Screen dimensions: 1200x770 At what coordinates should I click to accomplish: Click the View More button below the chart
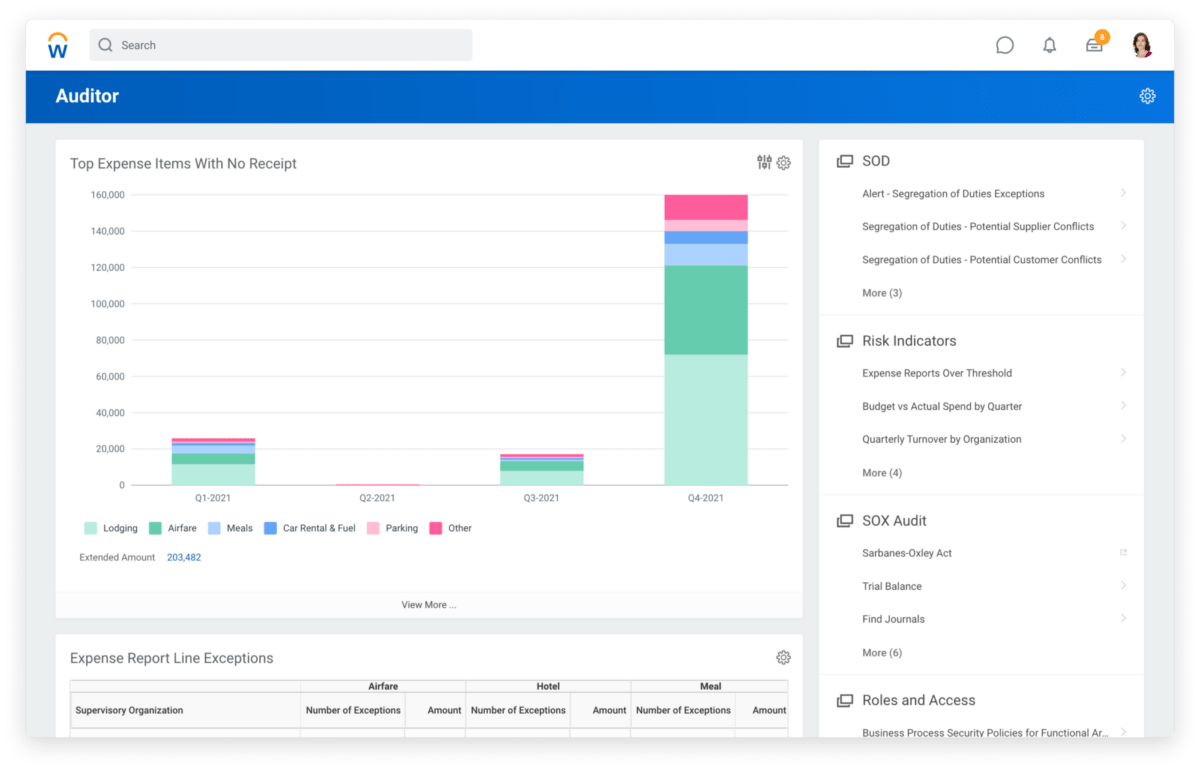point(428,604)
